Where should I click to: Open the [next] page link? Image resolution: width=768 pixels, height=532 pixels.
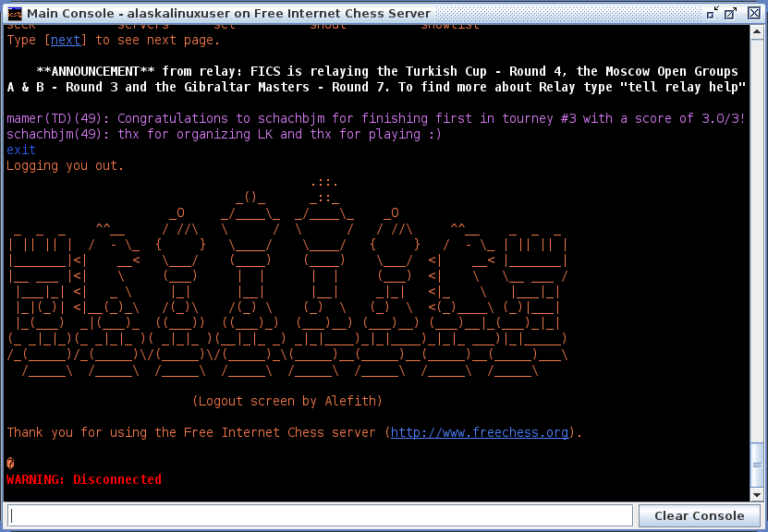point(65,40)
